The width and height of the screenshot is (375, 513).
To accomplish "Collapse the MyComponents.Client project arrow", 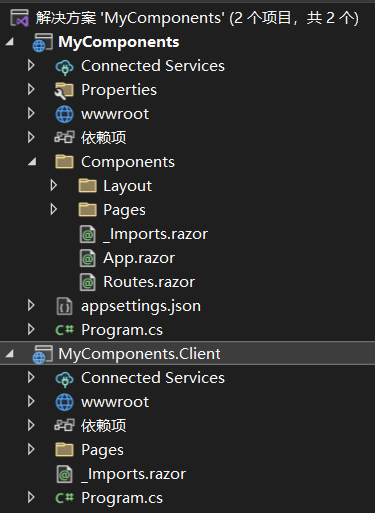I will click(10, 354).
